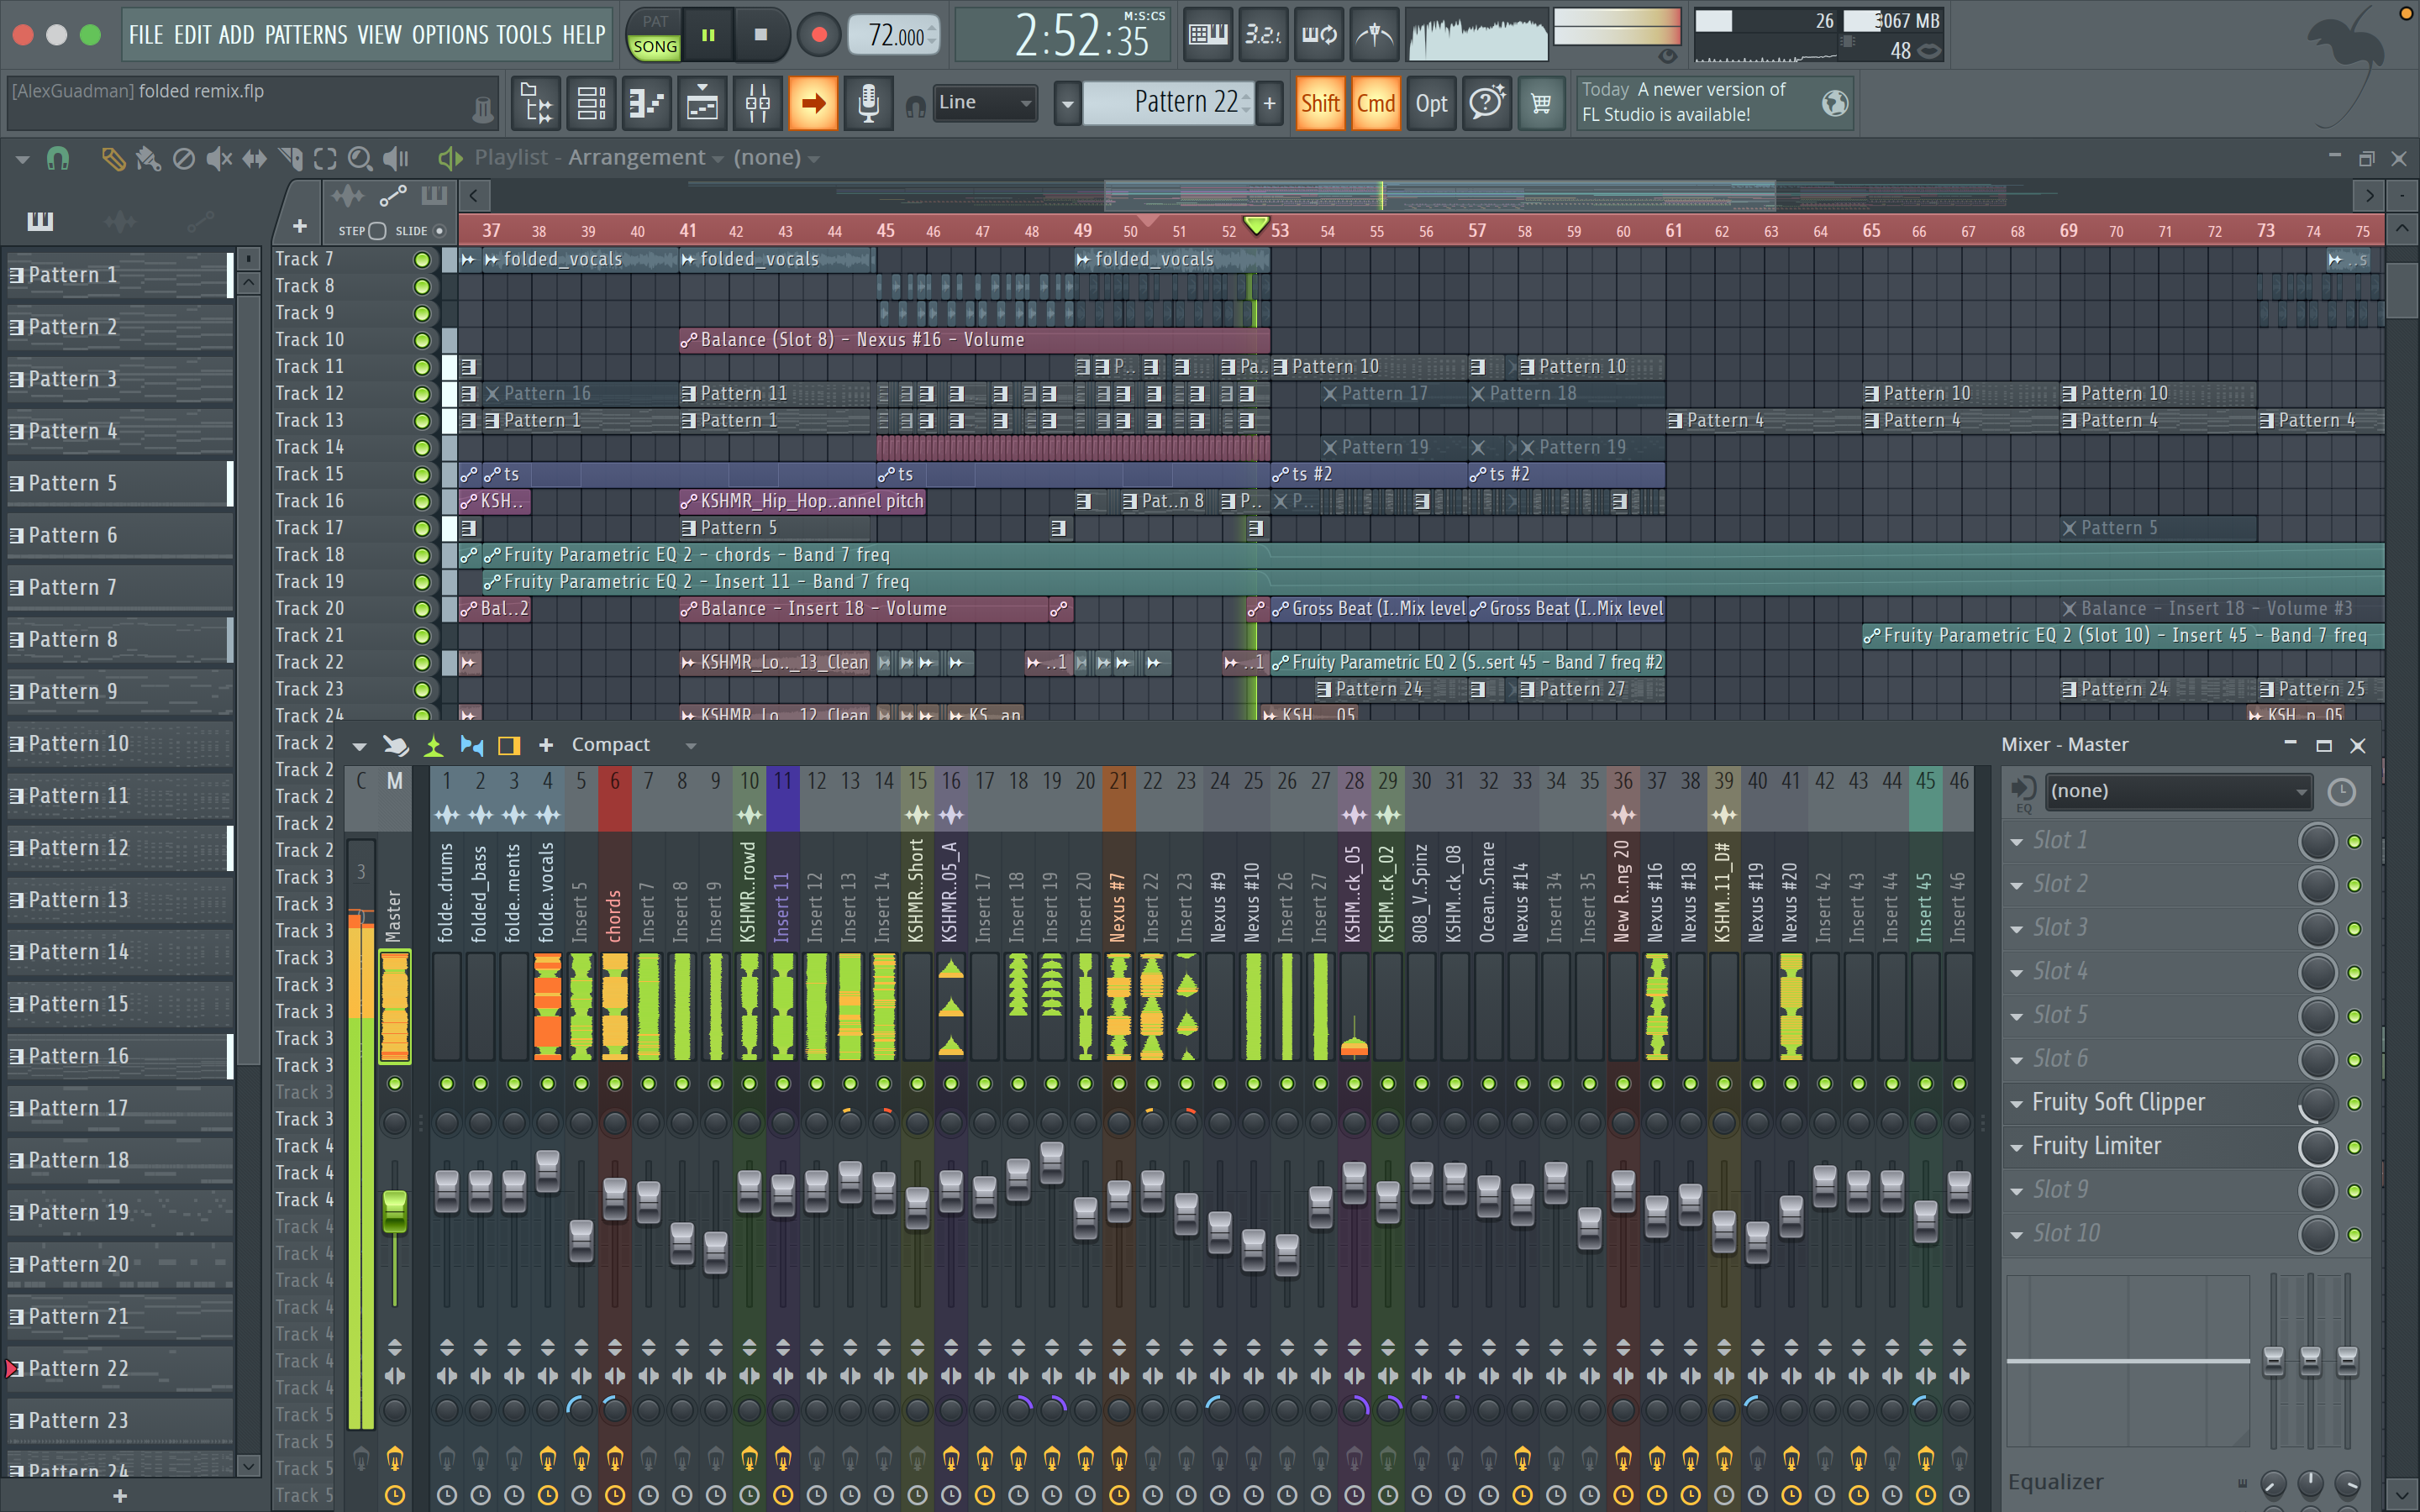
Task: Click the orange arrow toolbar icon
Action: pyautogui.click(x=813, y=103)
